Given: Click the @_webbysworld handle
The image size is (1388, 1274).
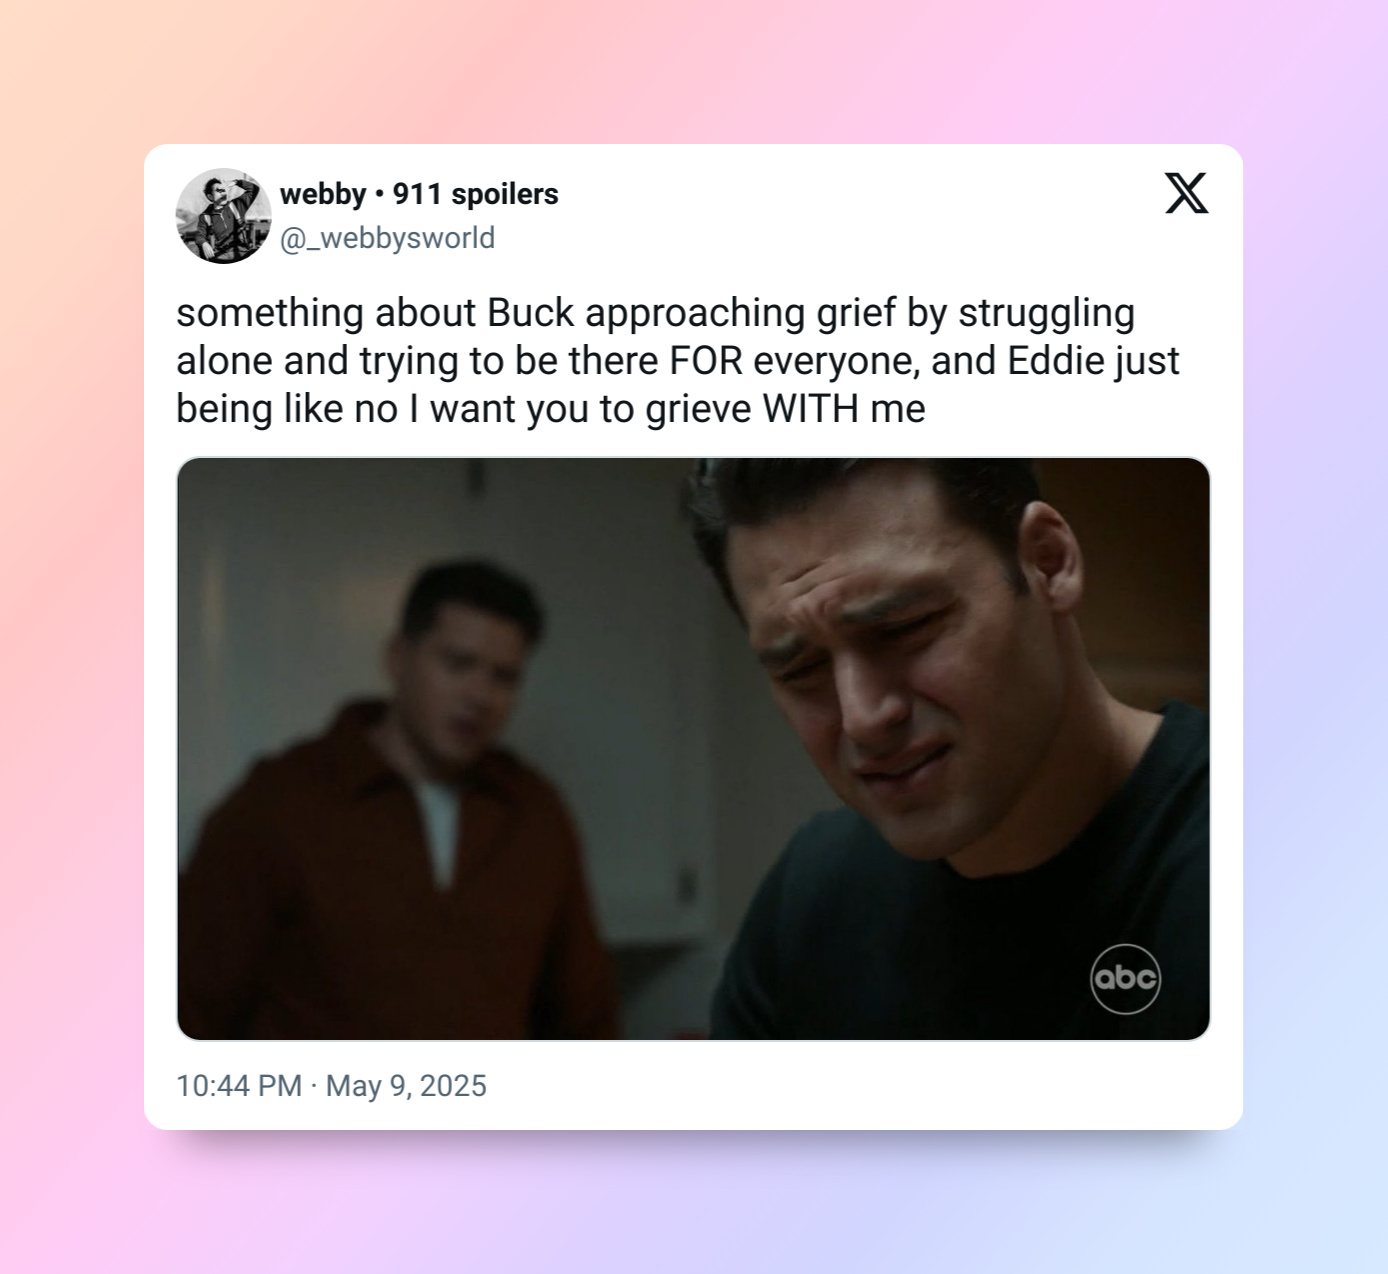Looking at the screenshot, I should tap(387, 238).
